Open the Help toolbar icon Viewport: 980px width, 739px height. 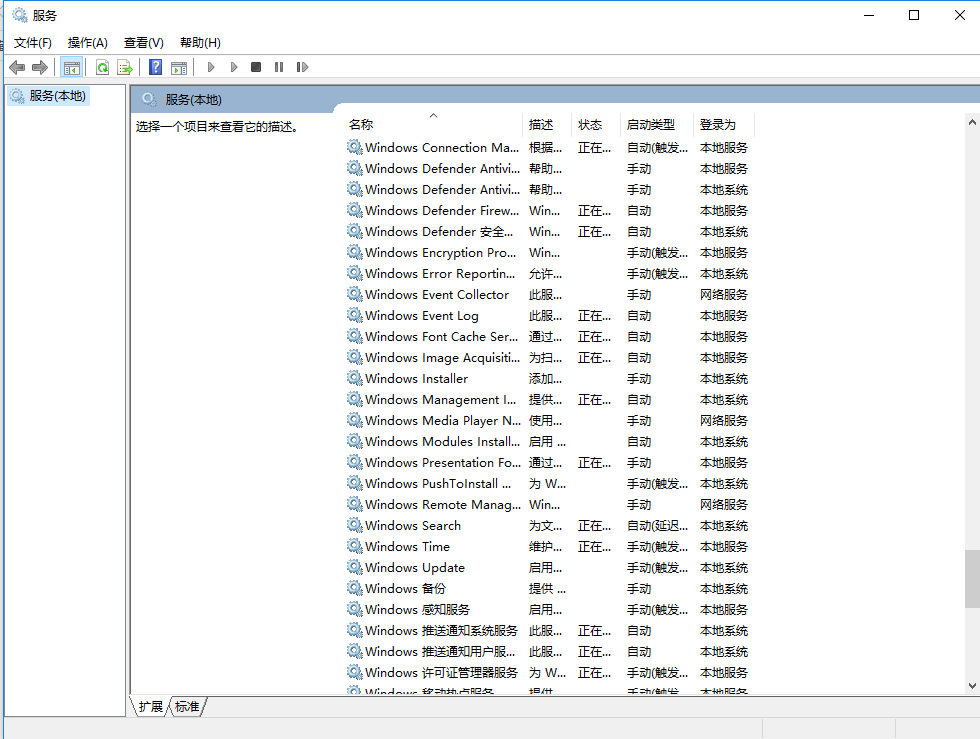156,67
